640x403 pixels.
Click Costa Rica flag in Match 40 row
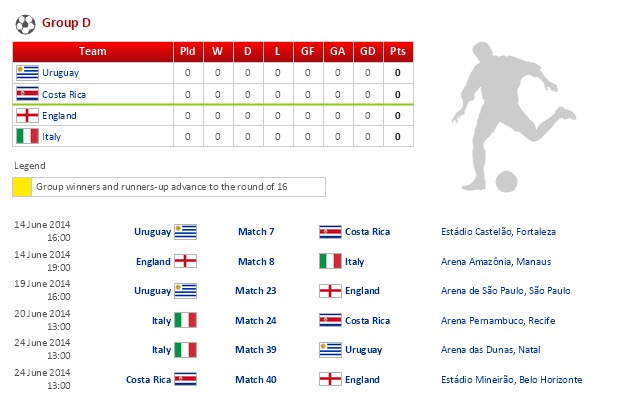coord(185,380)
